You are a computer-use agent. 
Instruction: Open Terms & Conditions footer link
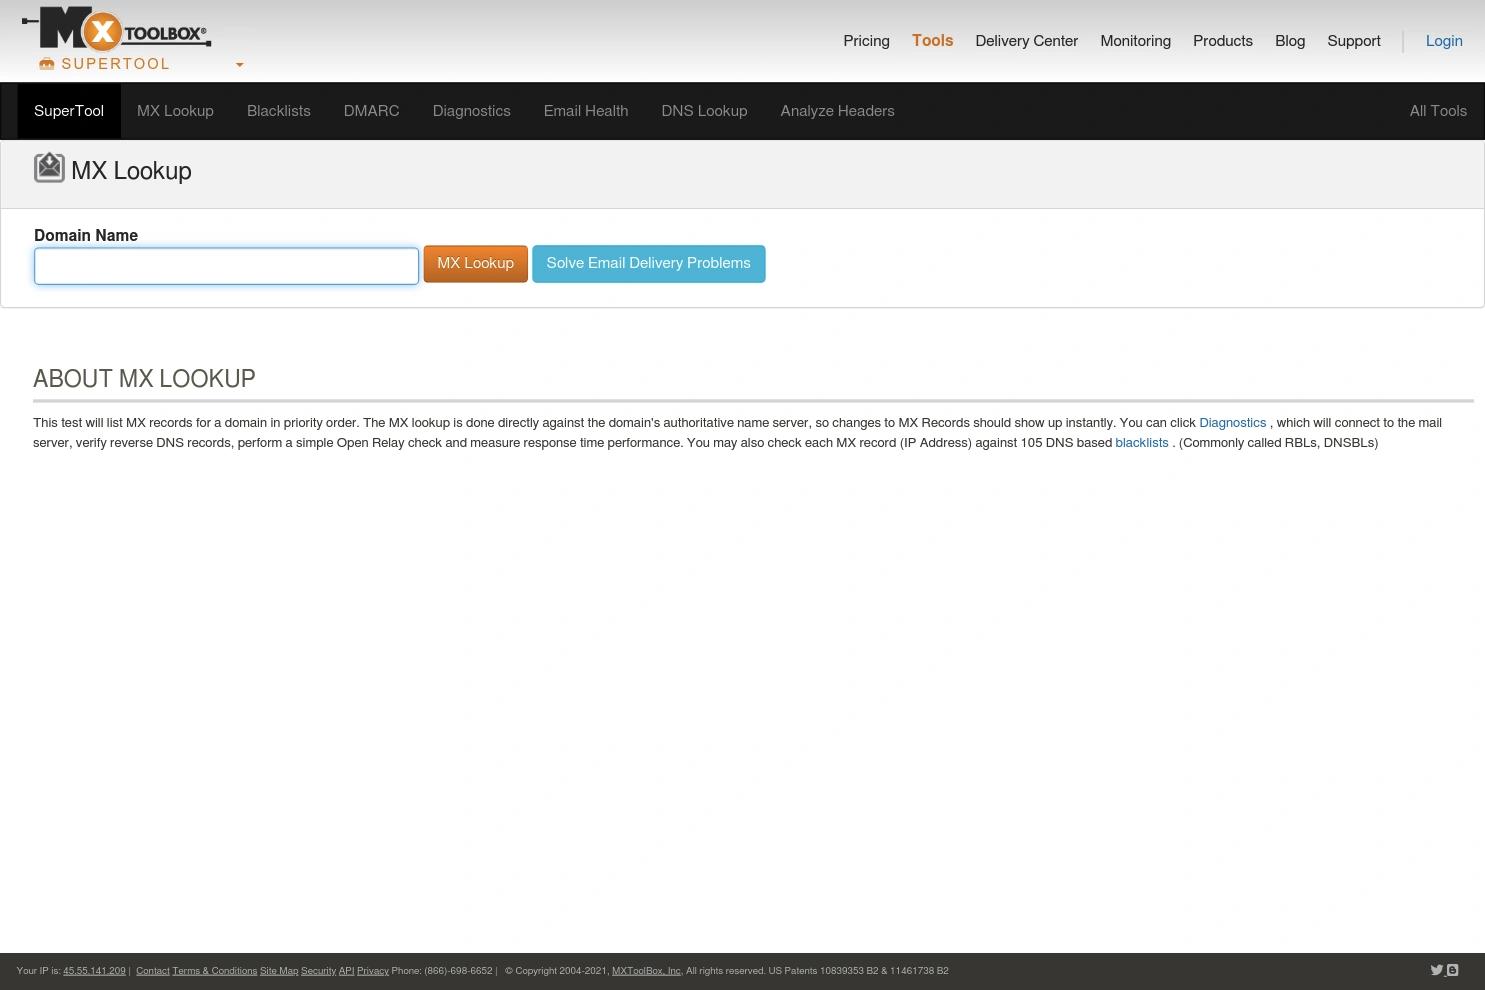point(215,971)
